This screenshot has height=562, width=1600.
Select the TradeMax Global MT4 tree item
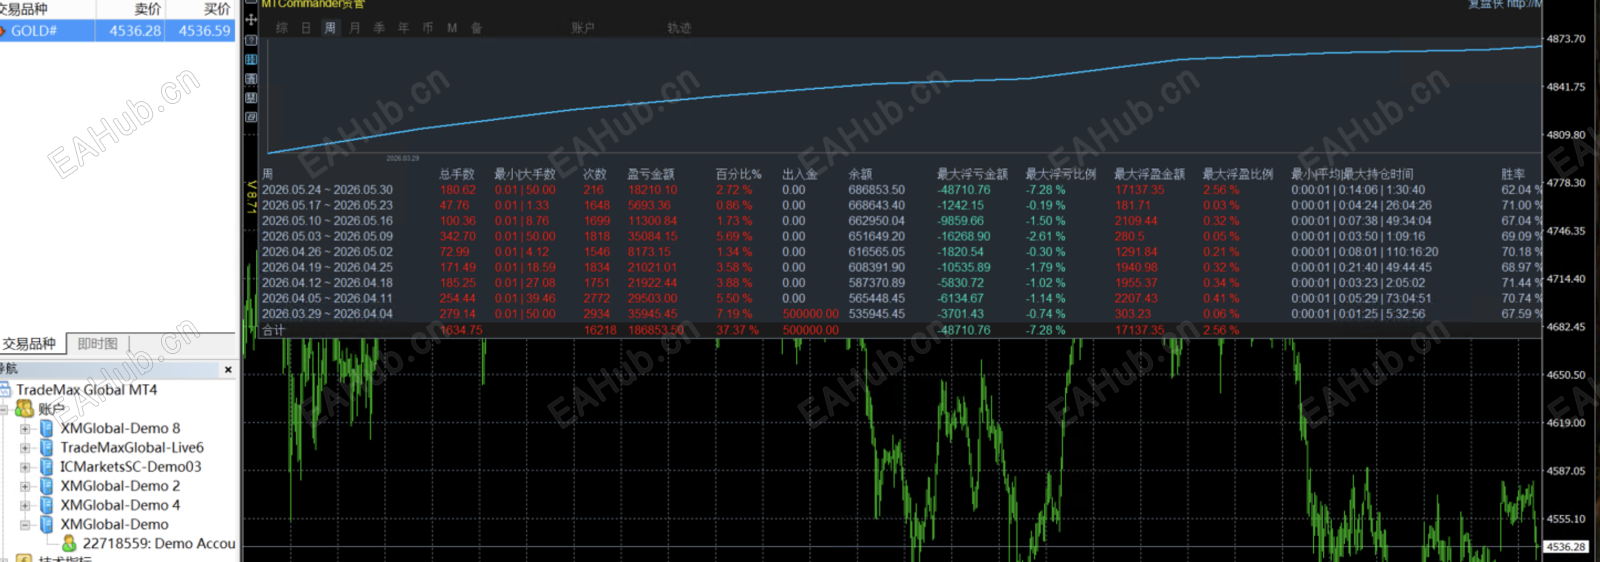pos(86,390)
